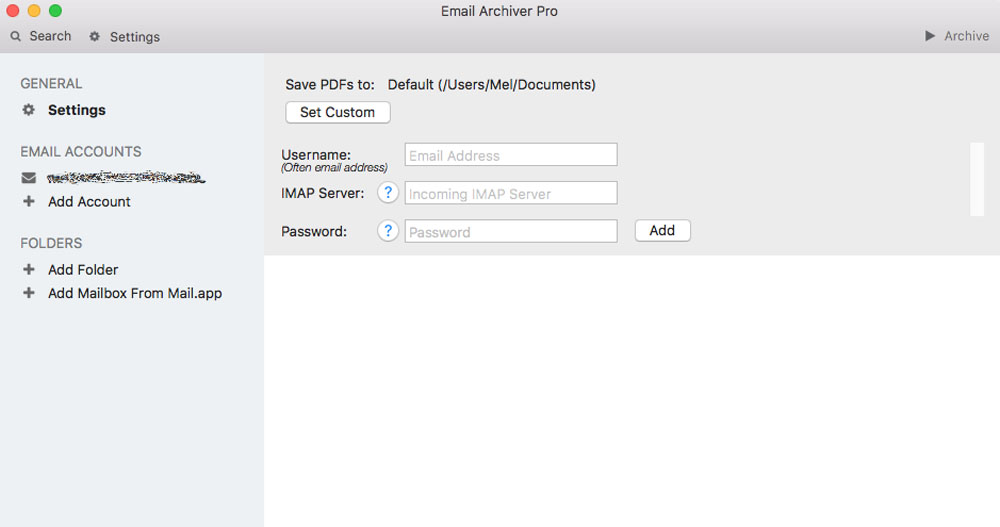Focus the Incoming IMAP Server input

click(510, 193)
